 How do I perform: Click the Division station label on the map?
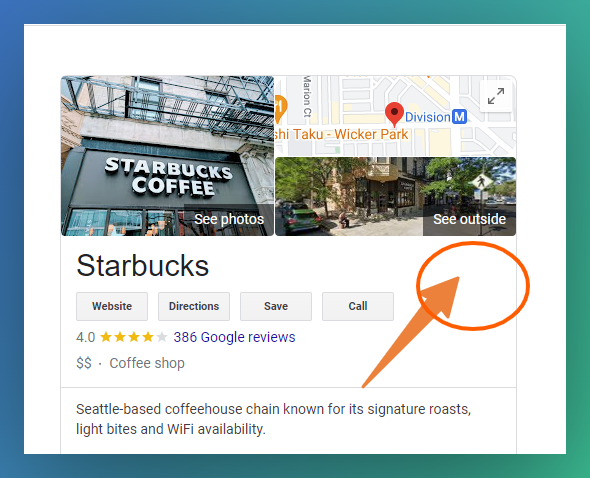[428, 117]
